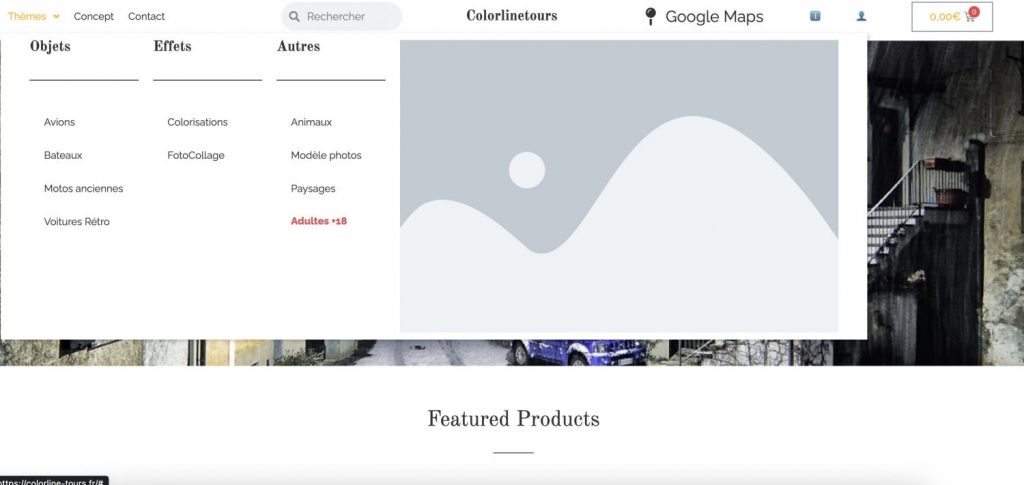Open Colorisations under Effets
This screenshot has width=1024, height=485.
197,122
